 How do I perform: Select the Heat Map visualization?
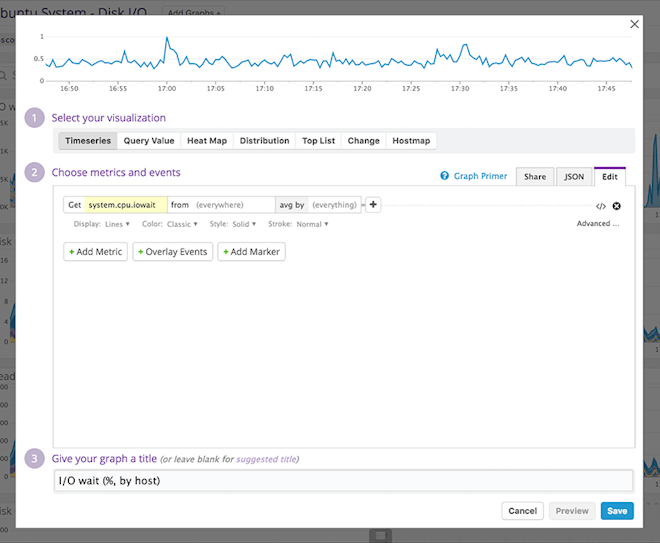pyautogui.click(x=207, y=141)
